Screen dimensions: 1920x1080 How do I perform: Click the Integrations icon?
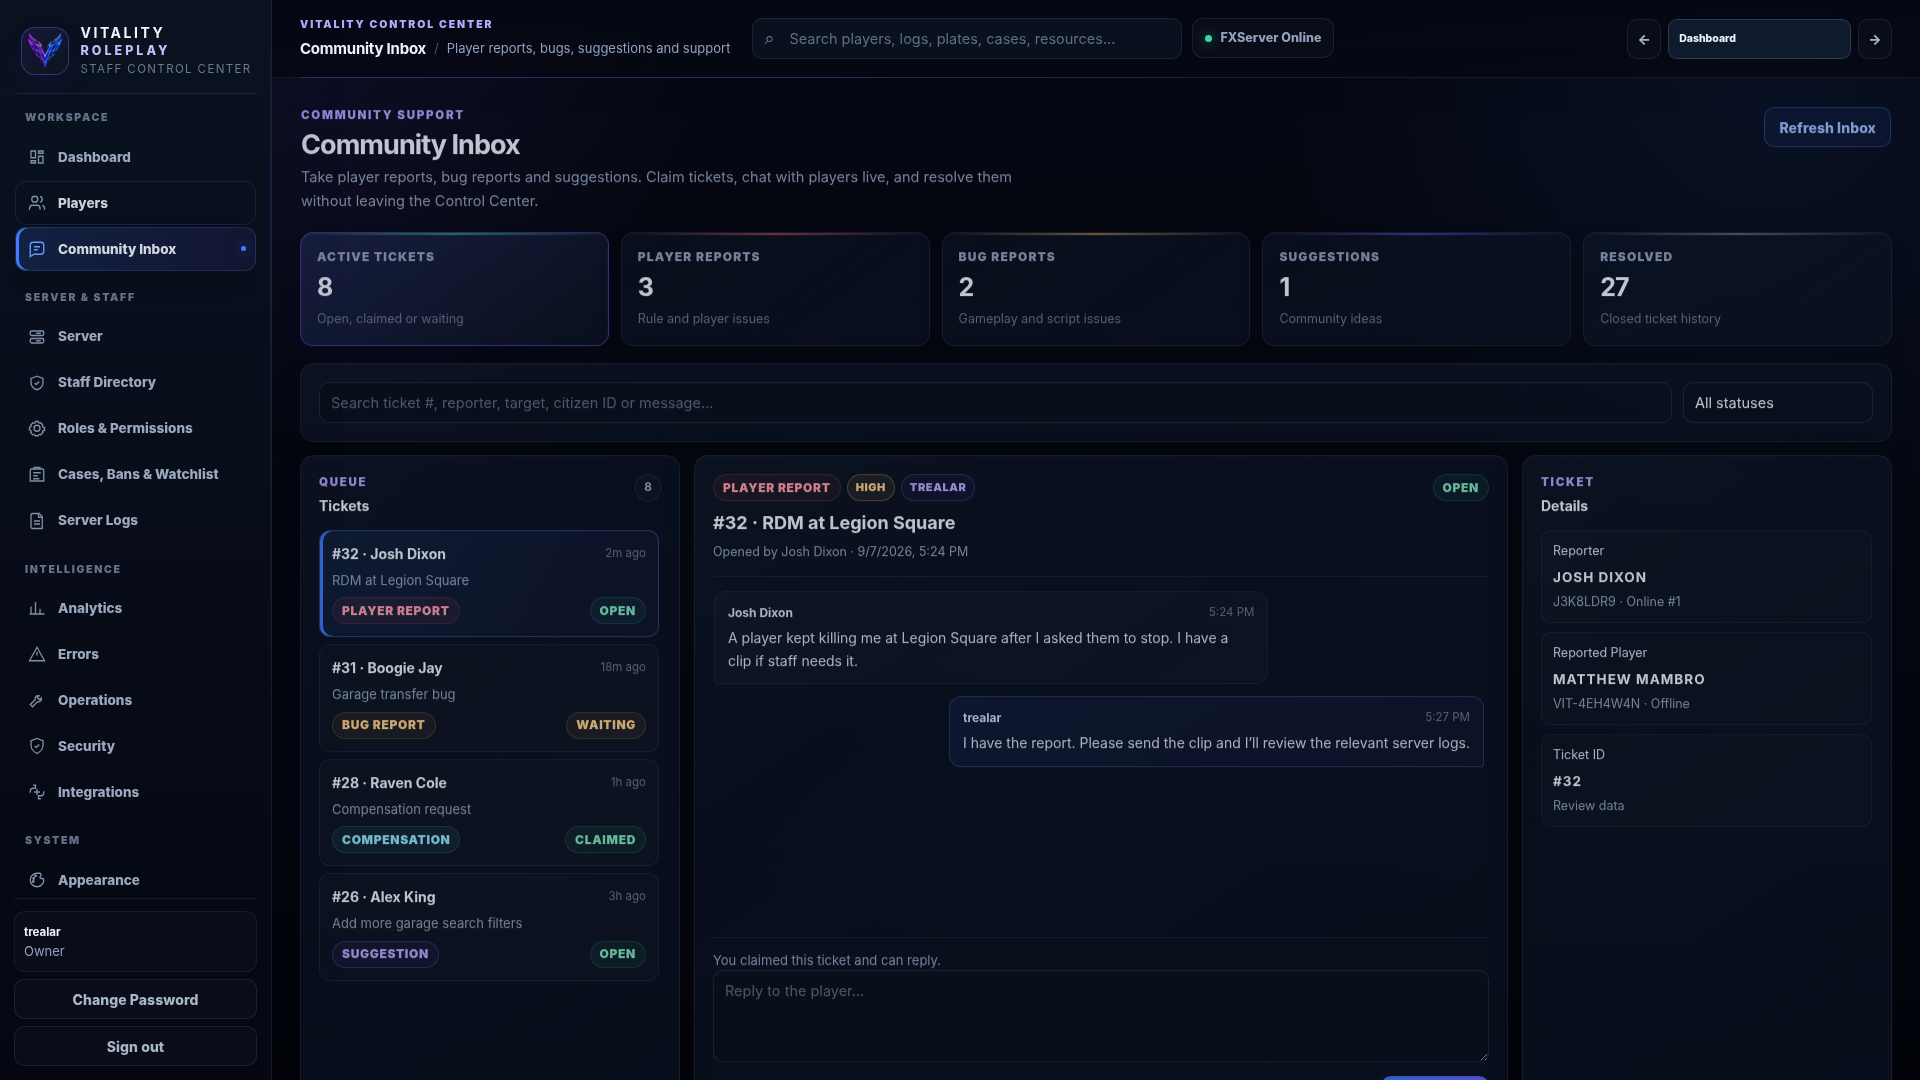(x=37, y=792)
